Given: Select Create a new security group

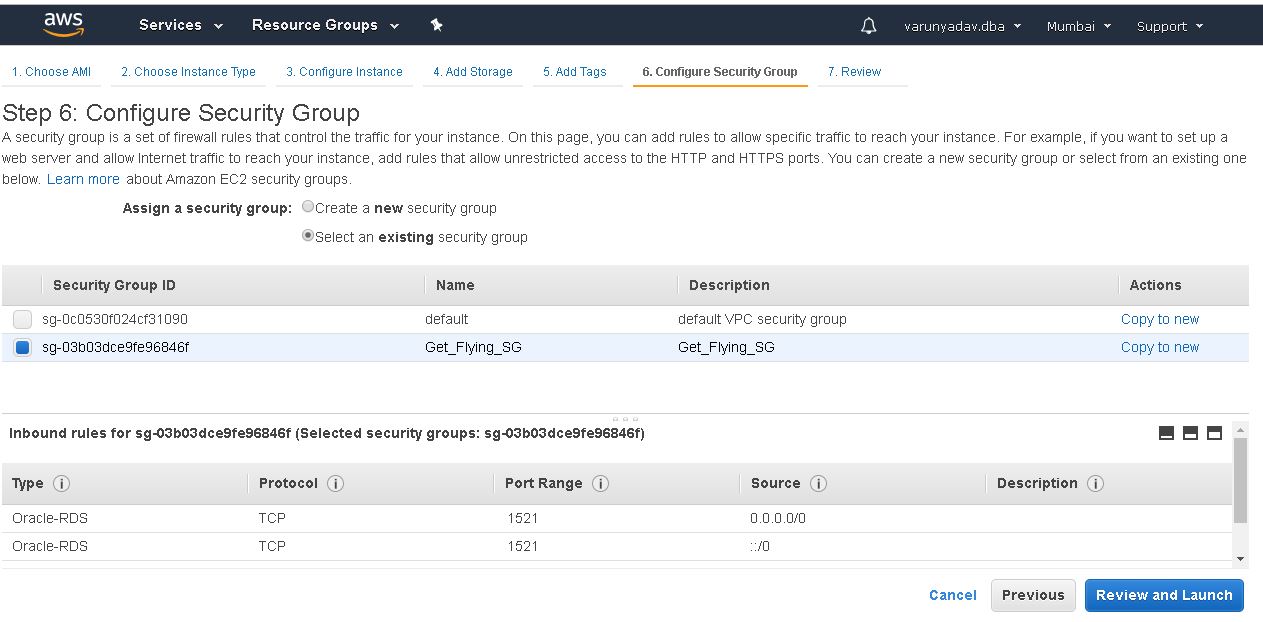Looking at the screenshot, I should coord(308,206).
